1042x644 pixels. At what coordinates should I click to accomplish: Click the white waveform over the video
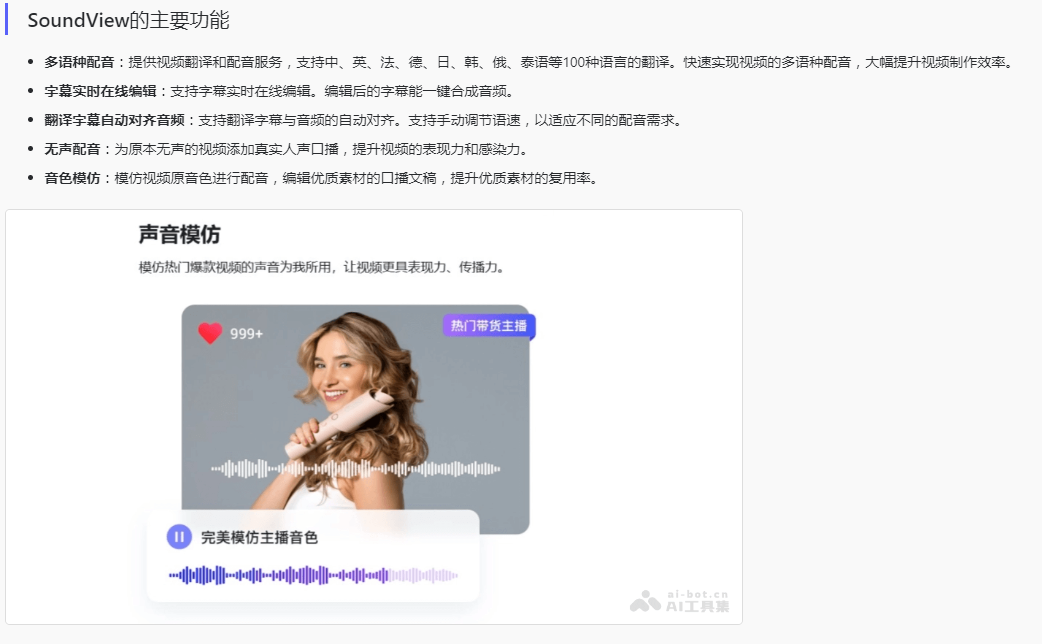coord(356,469)
